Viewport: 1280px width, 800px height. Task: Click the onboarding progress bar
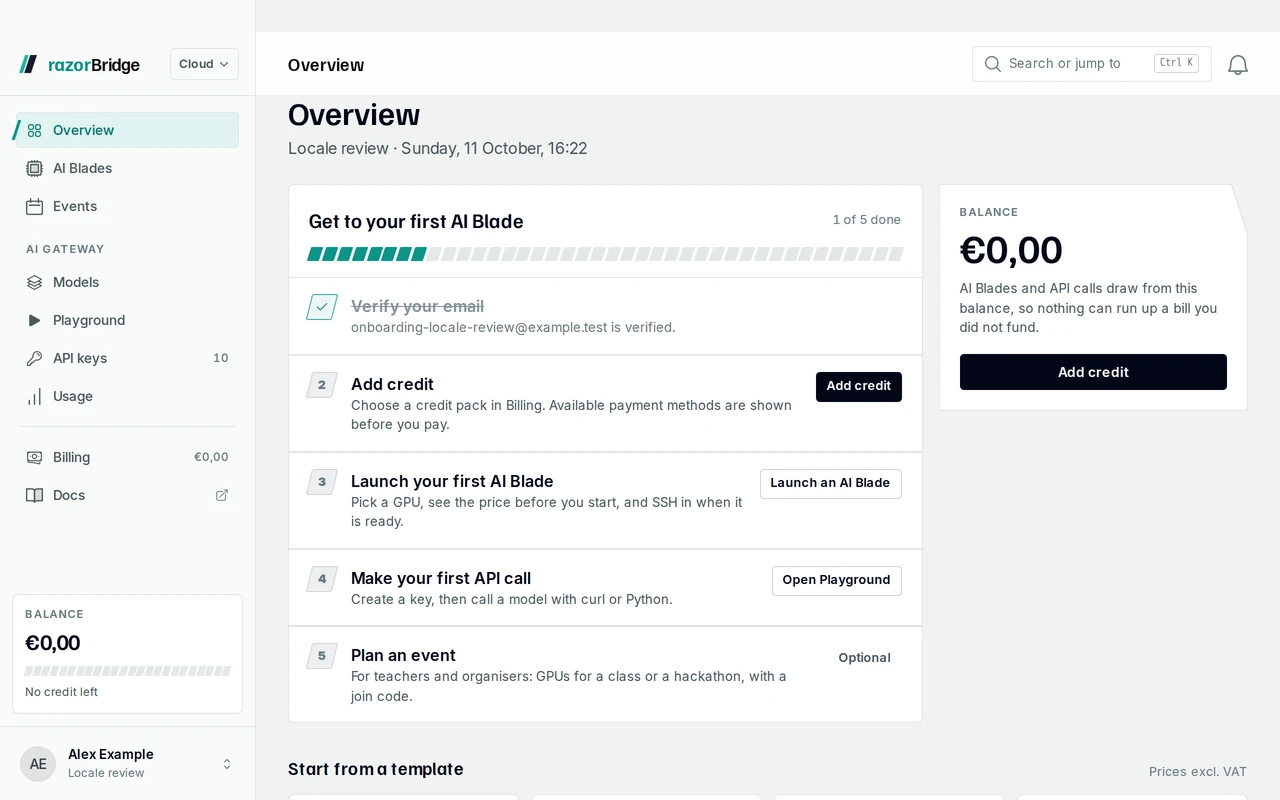tap(605, 254)
